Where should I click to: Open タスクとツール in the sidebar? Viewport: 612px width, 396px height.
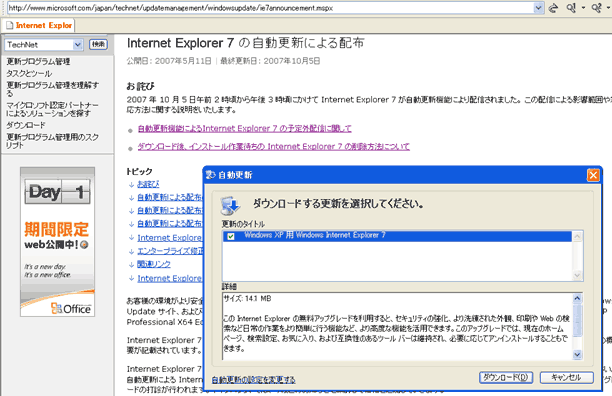(29, 73)
